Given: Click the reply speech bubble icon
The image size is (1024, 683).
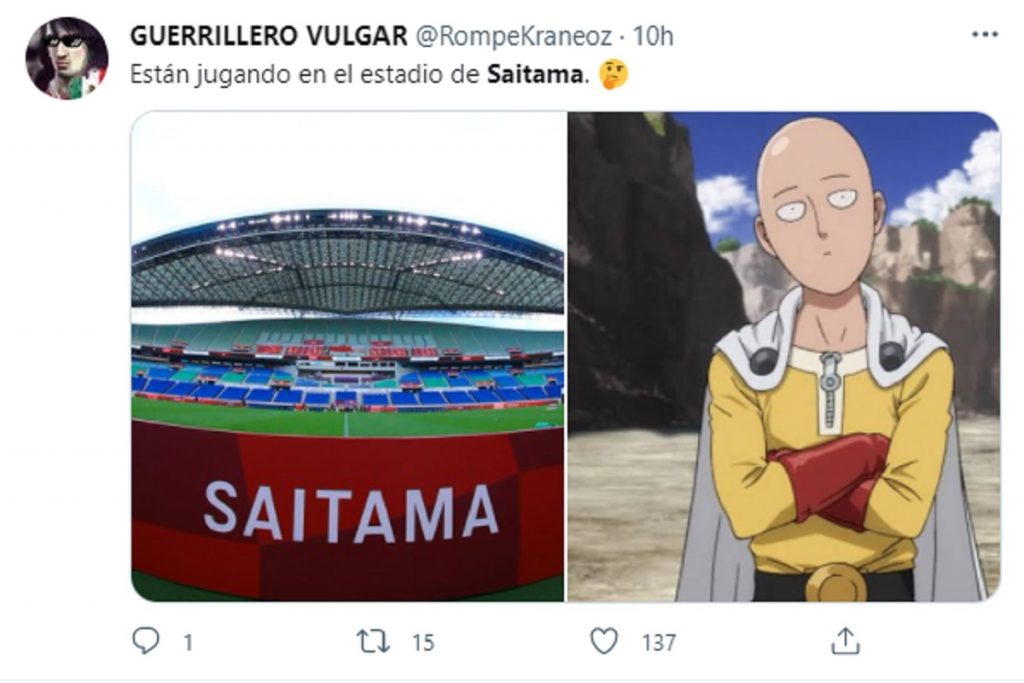Looking at the screenshot, I should tap(145, 641).
